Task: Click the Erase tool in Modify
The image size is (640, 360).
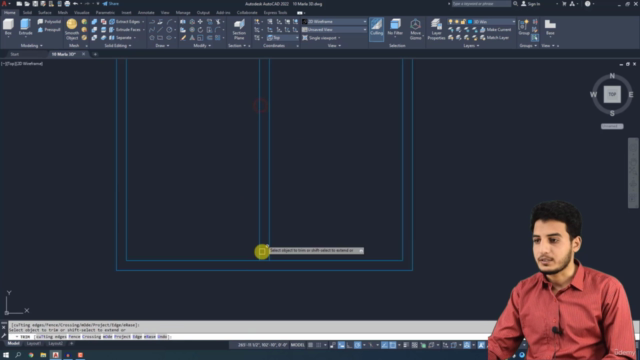Action: (183, 38)
